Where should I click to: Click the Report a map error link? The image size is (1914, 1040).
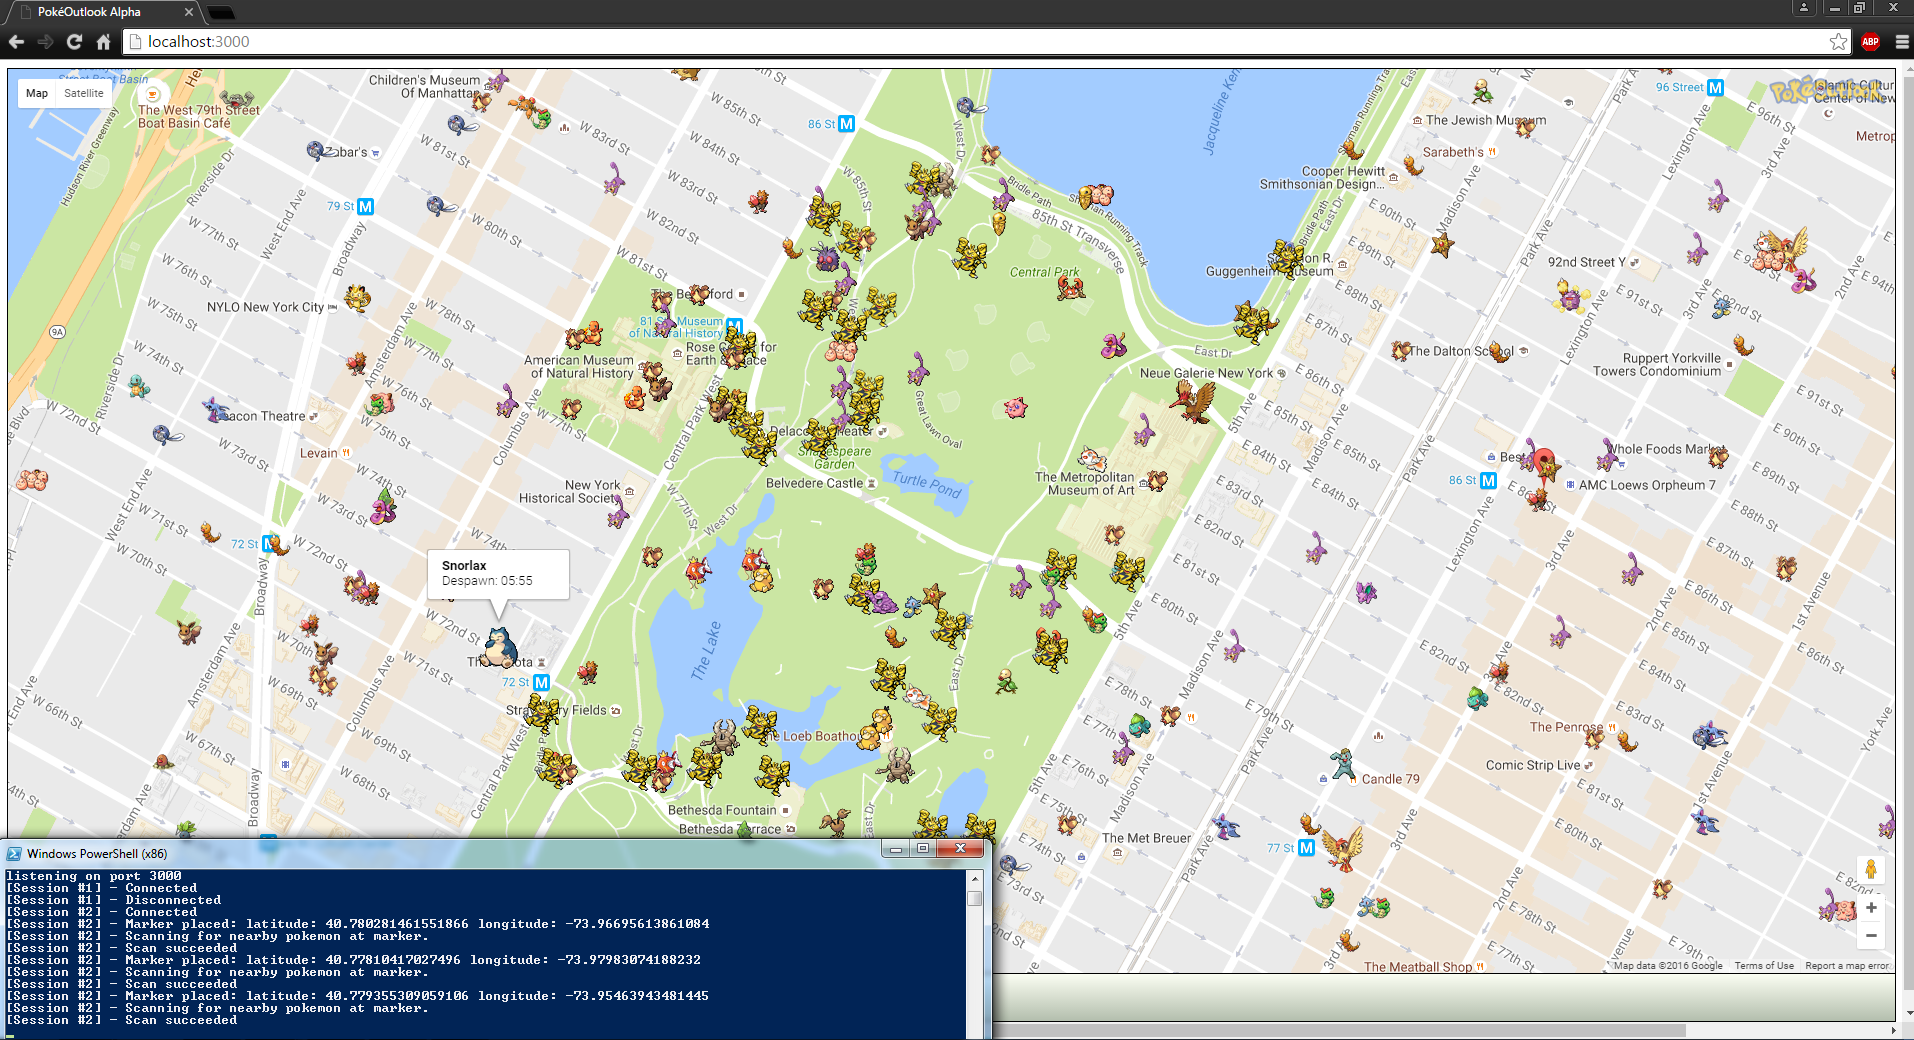coord(1847,966)
